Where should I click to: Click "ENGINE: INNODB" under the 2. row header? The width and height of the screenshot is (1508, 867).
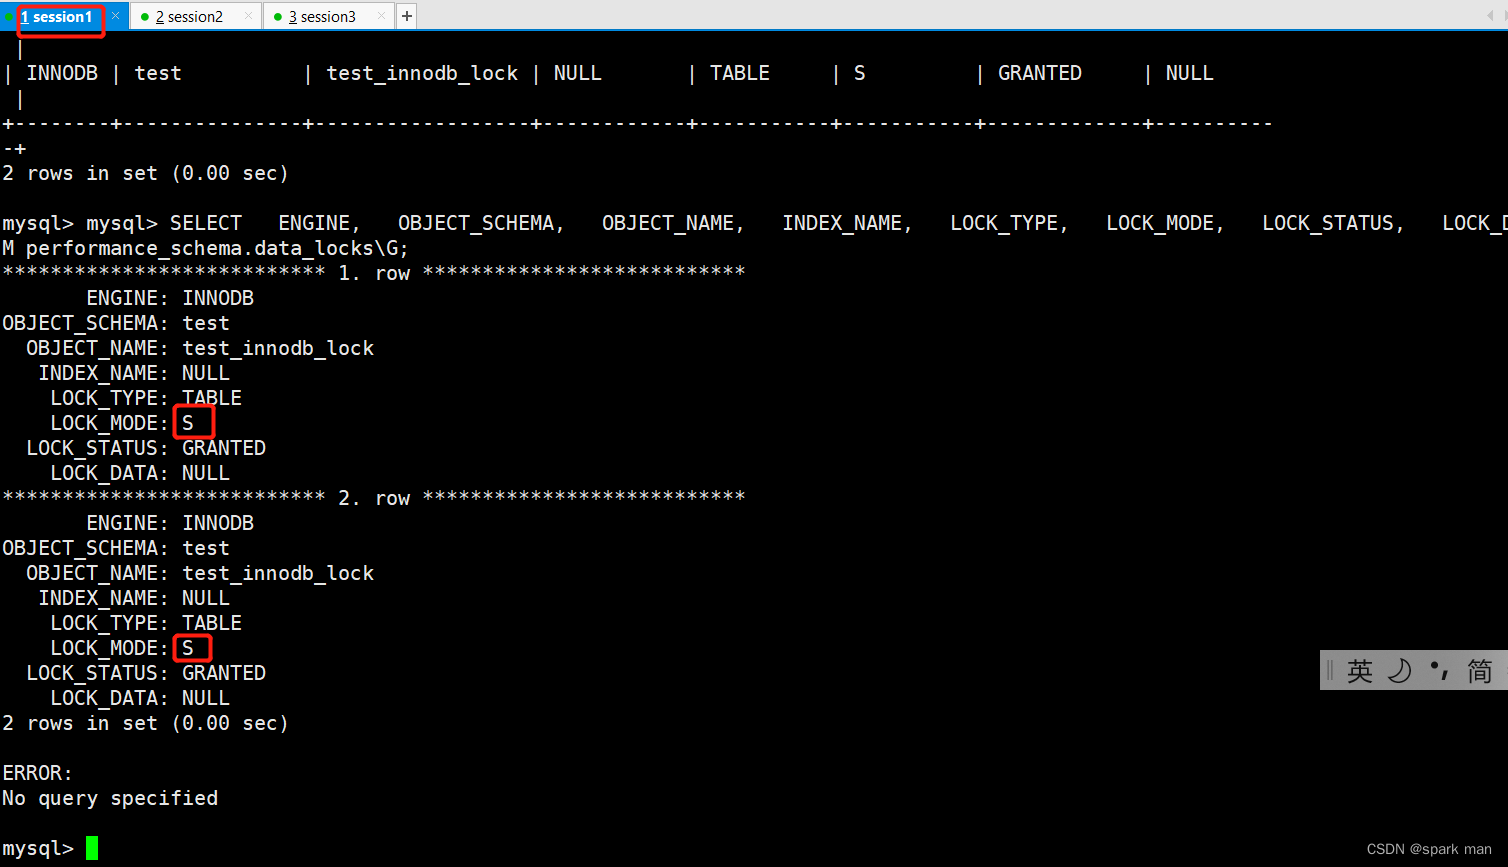click(x=170, y=523)
